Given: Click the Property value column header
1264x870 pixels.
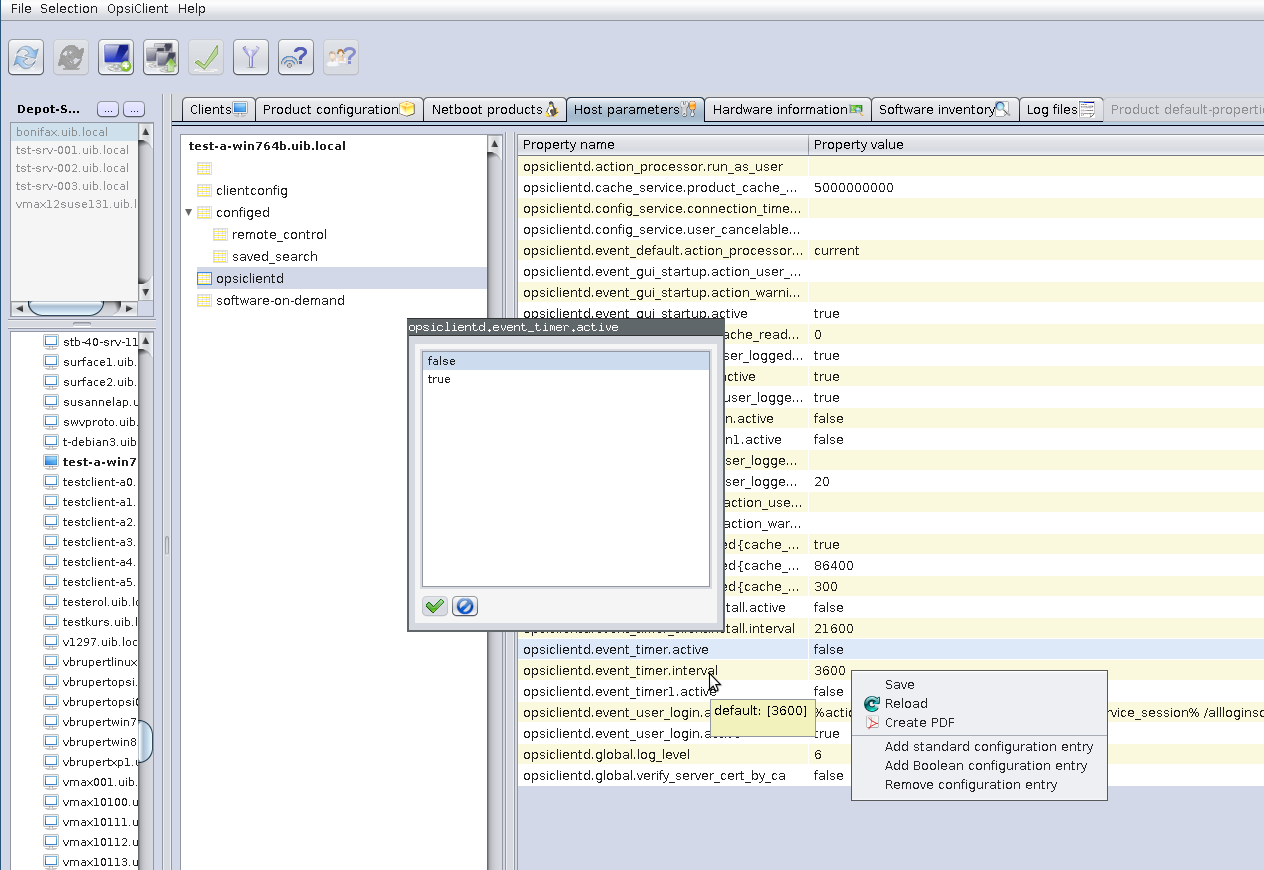Looking at the screenshot, I should click(x=1036, y=145).
